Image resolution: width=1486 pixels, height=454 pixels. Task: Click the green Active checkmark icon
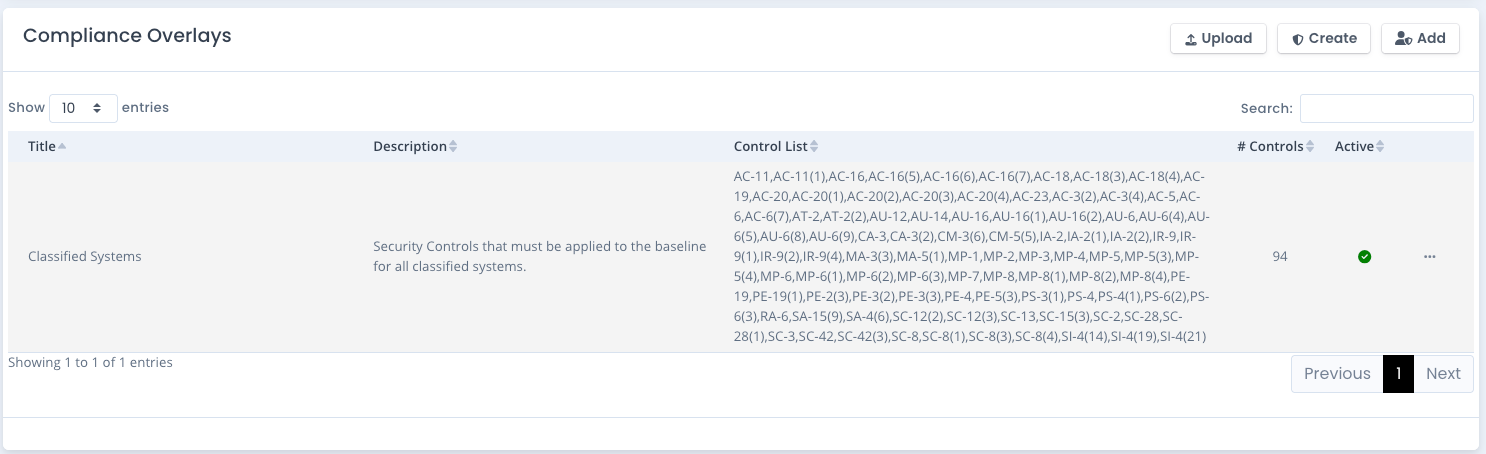[1364, 257]
